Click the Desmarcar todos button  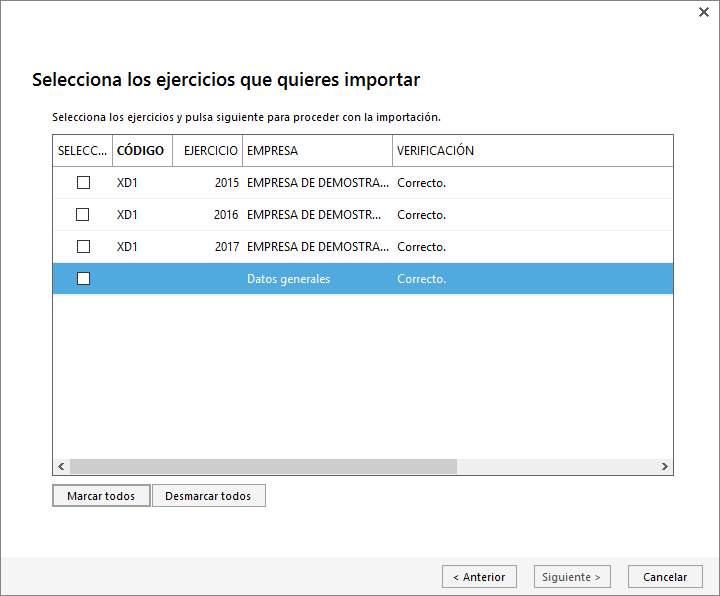208,496
